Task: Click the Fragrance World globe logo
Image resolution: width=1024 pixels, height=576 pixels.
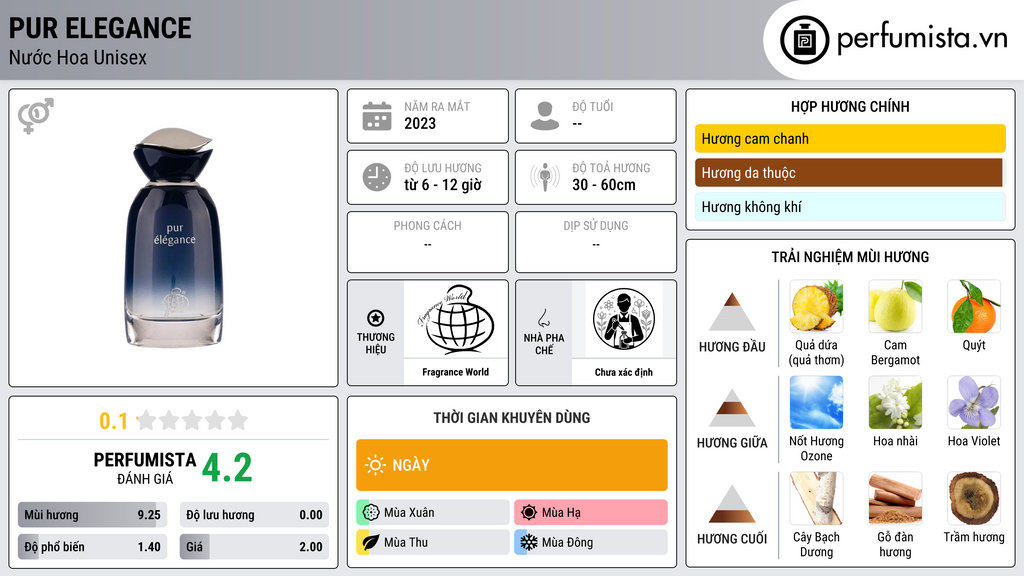Action: tap(455, 320)
